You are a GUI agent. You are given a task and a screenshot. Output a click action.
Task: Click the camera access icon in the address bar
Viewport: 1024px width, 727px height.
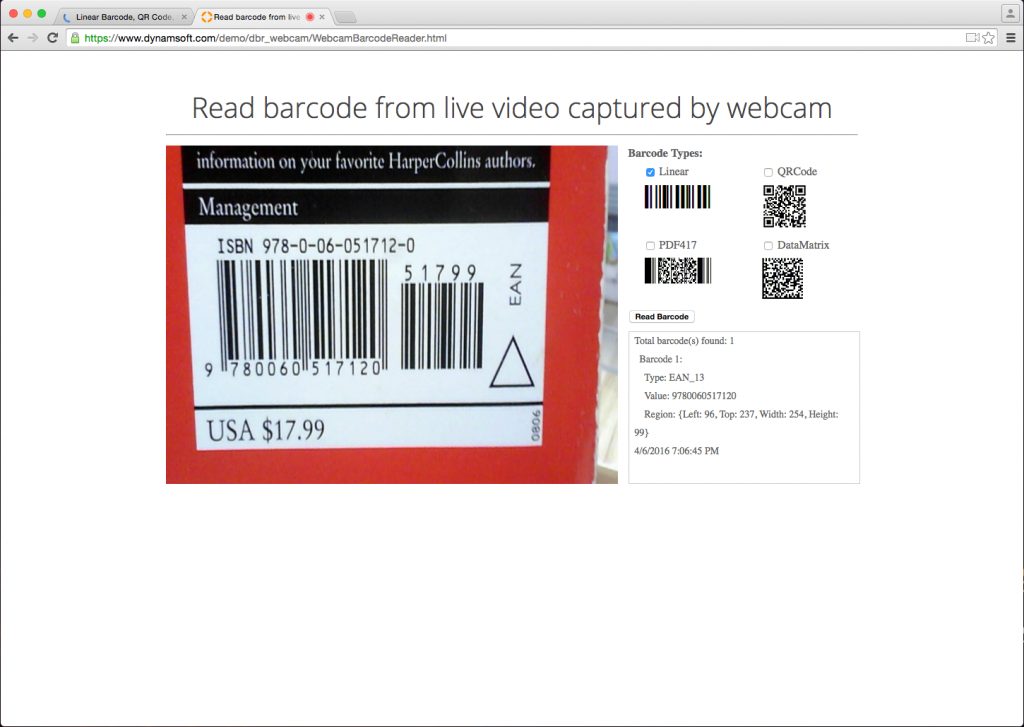(972, 38)
